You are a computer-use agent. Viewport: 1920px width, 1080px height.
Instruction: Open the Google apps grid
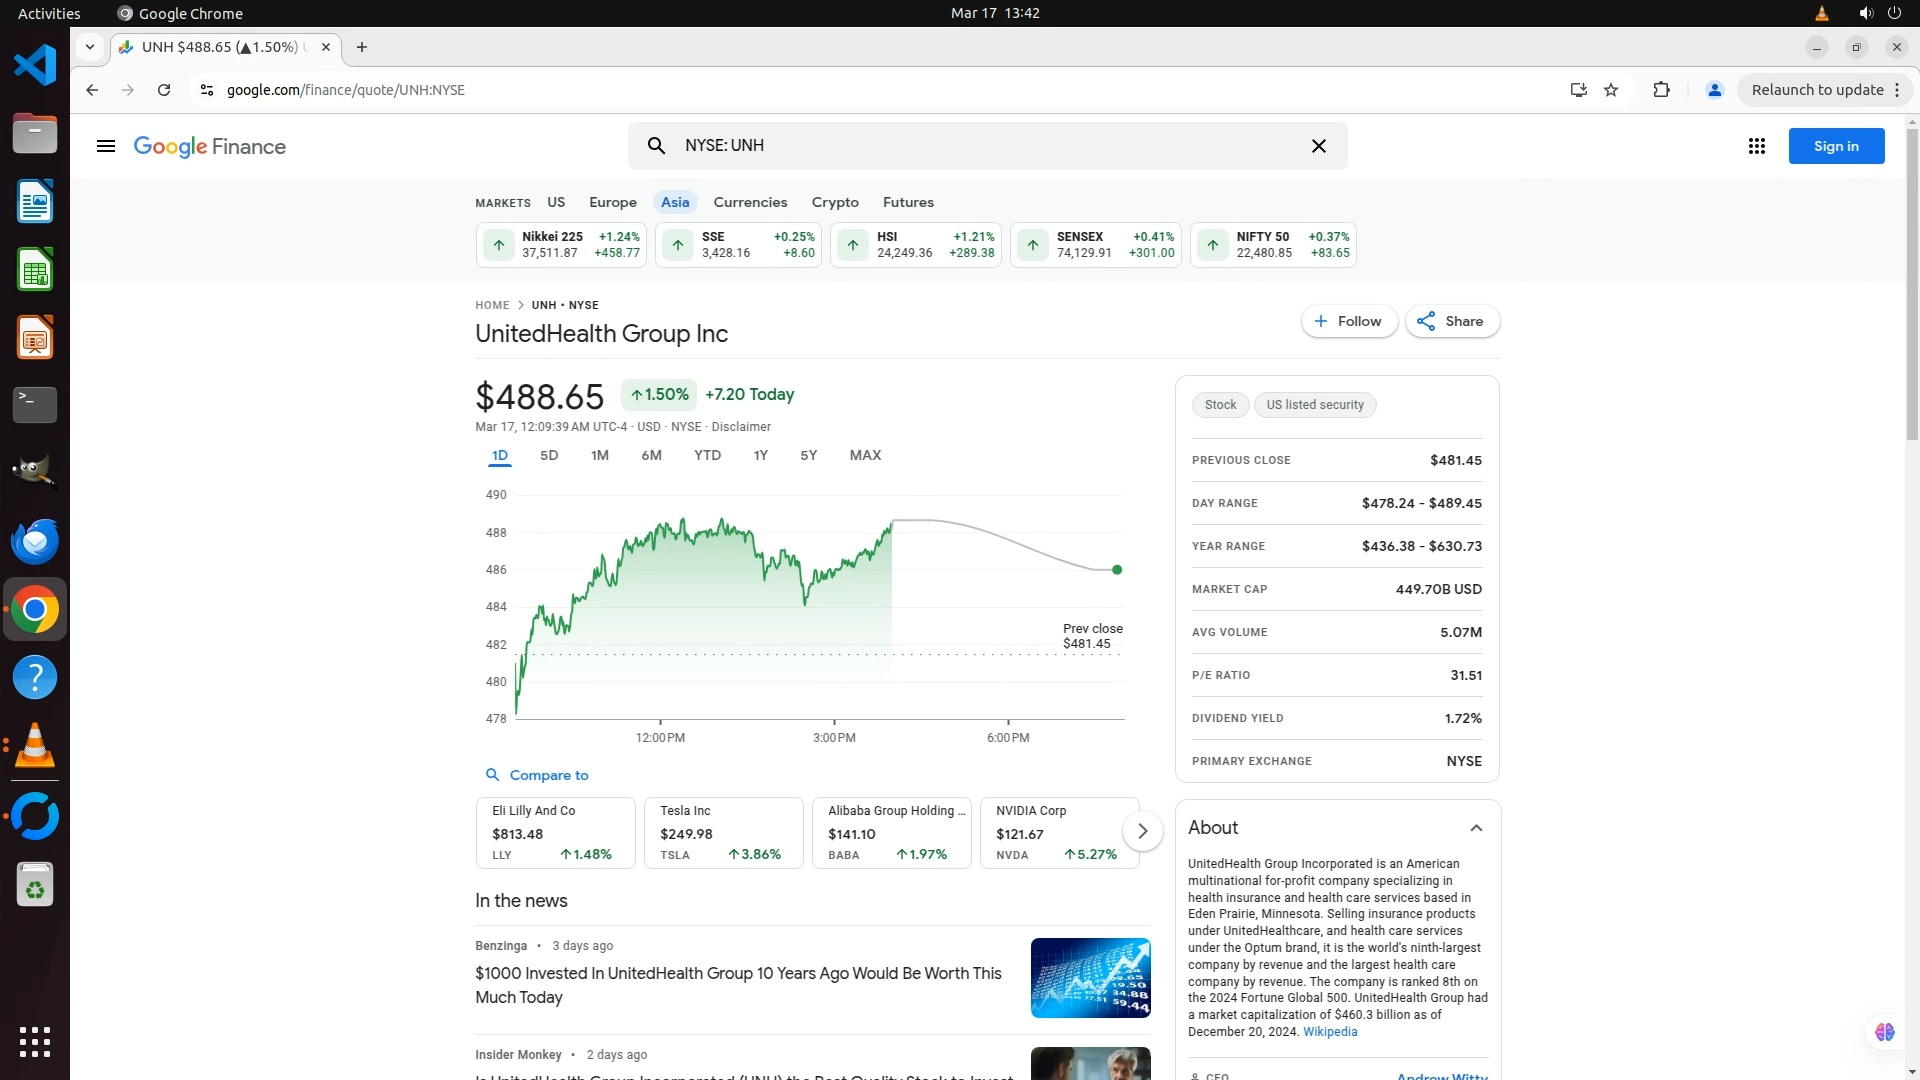pyautogui.click(x=1756, y=146)
